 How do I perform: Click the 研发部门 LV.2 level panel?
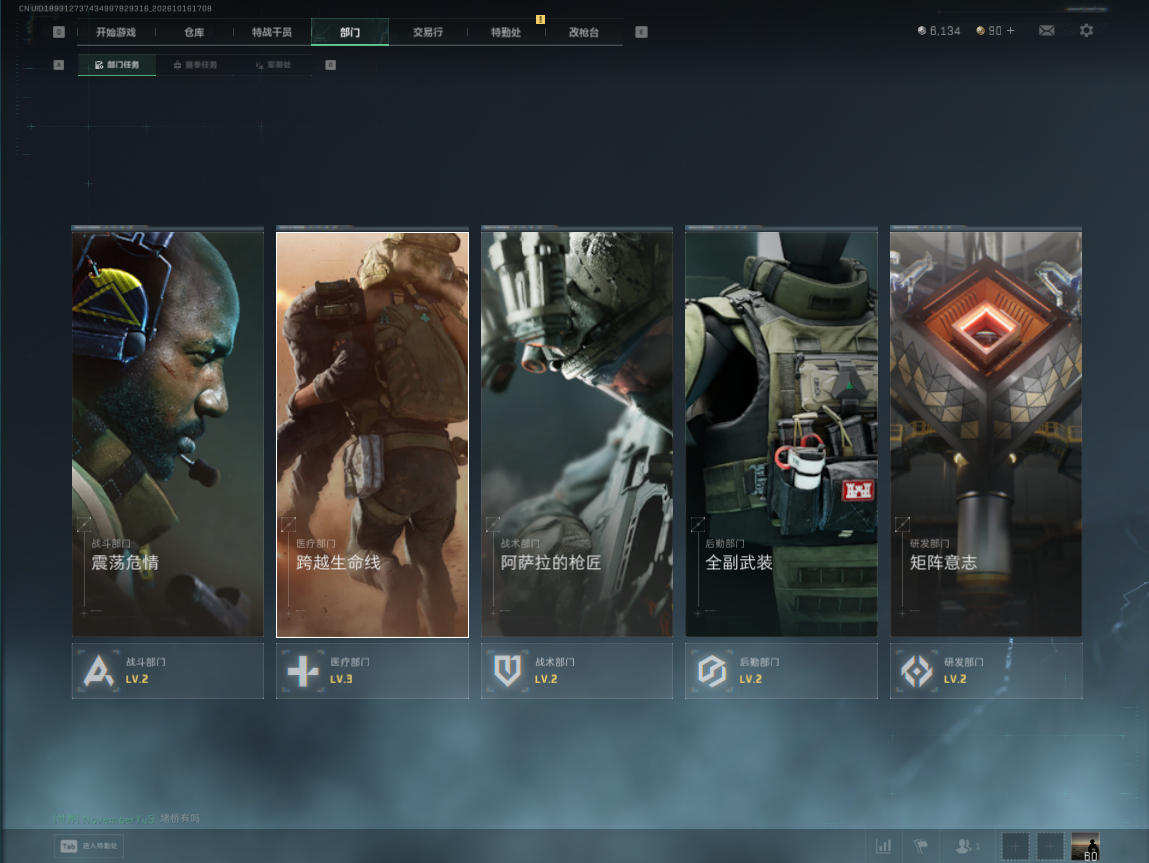(986, 670)
